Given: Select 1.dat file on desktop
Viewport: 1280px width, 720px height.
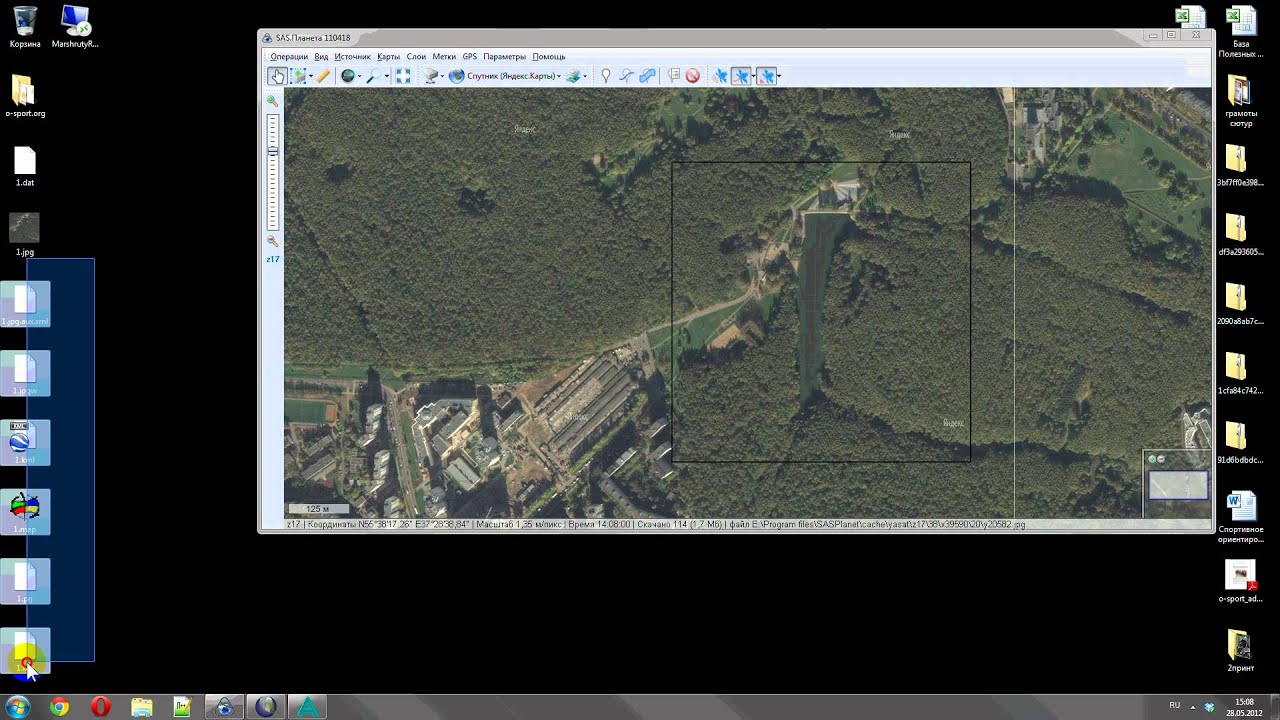Looking at the screenshot, I should [25, 166].
